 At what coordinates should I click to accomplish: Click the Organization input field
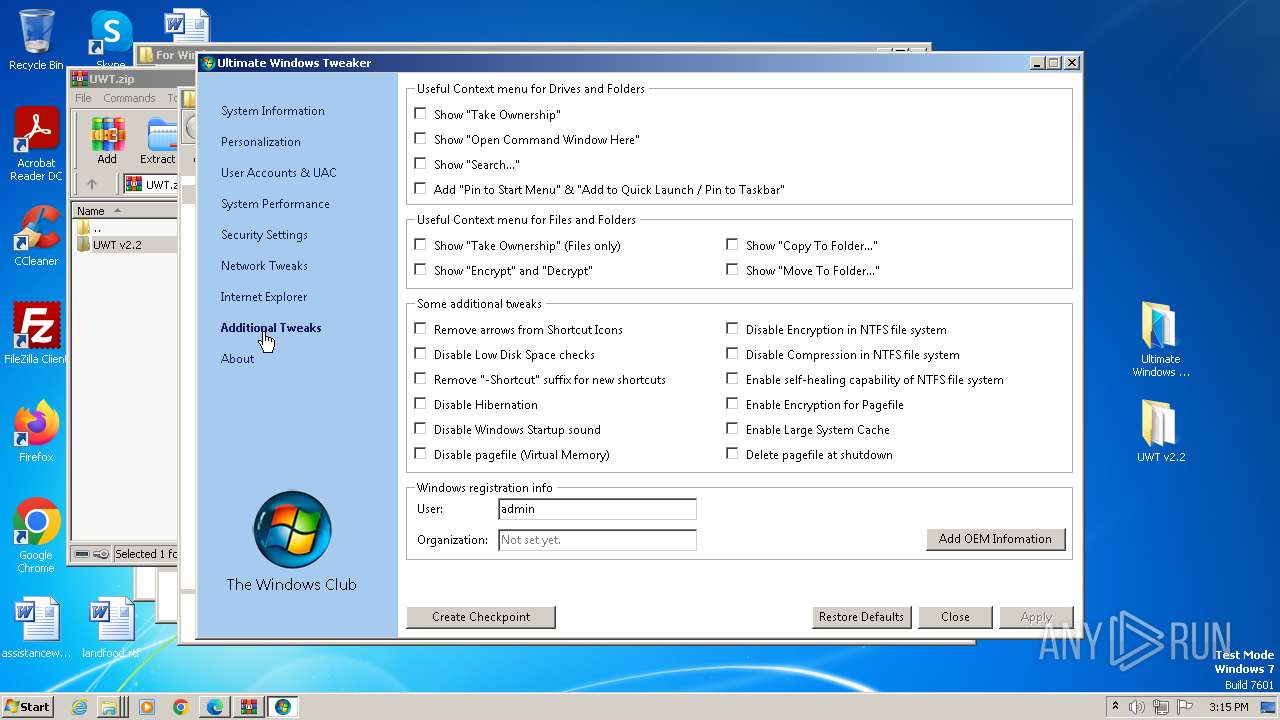click(597, 540)
